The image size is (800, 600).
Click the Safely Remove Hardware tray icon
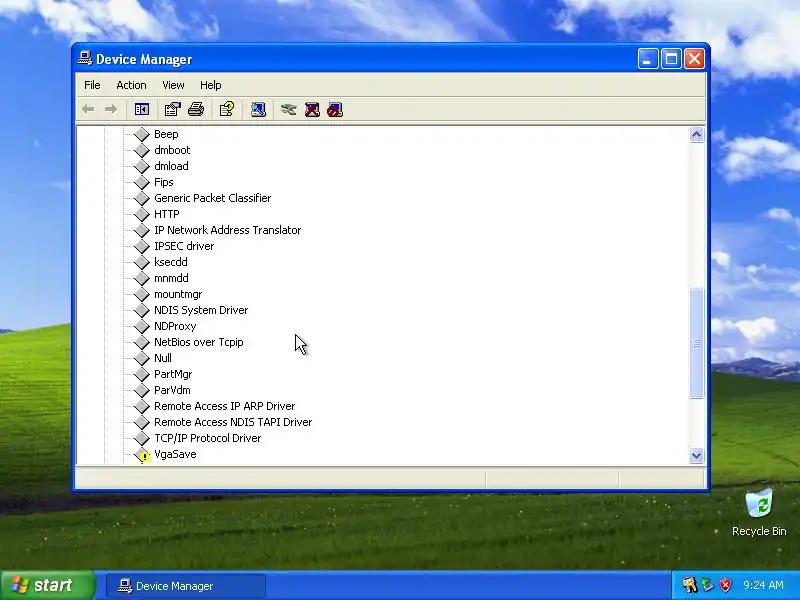pyautogui.click(x=708, y=585)
